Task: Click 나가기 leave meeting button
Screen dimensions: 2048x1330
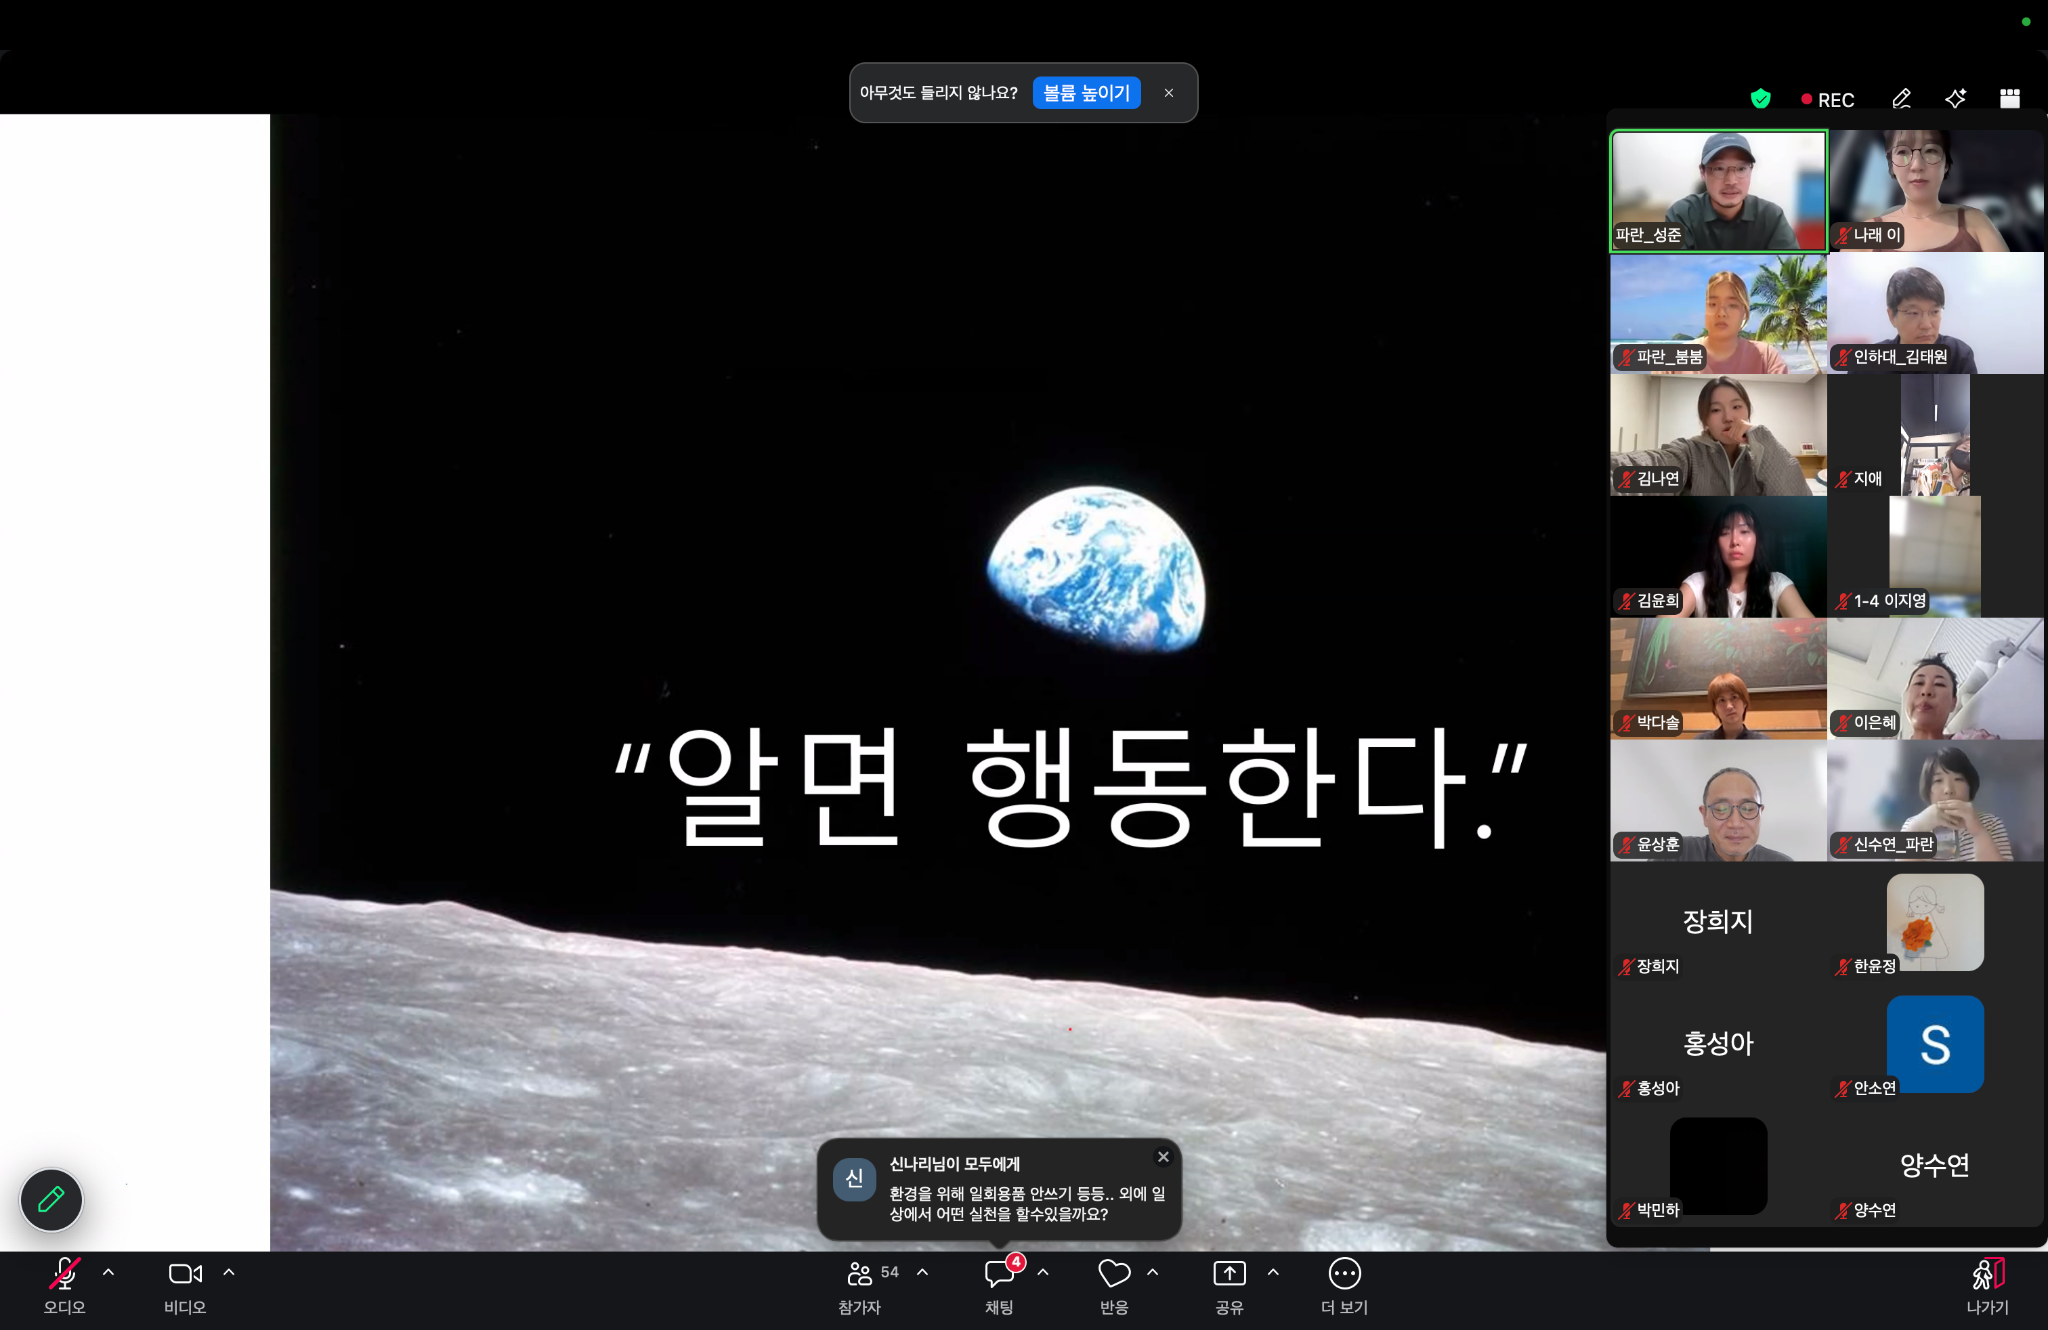Action: (x=1988, y=1285)
